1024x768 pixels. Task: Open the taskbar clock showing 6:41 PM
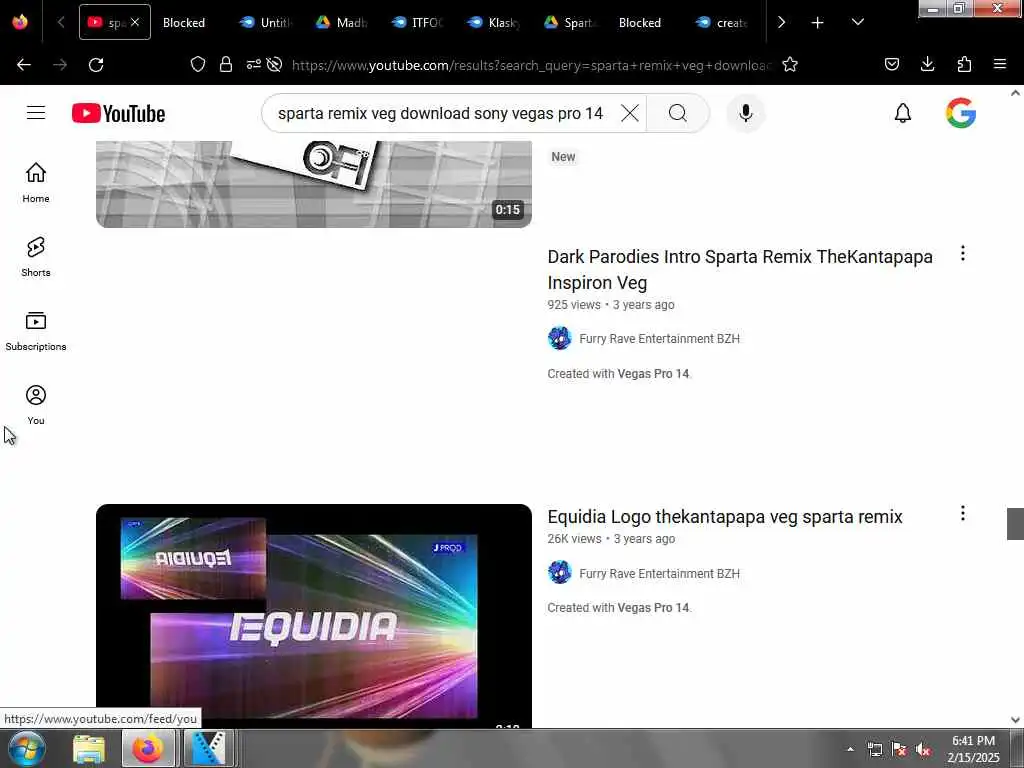973,749
